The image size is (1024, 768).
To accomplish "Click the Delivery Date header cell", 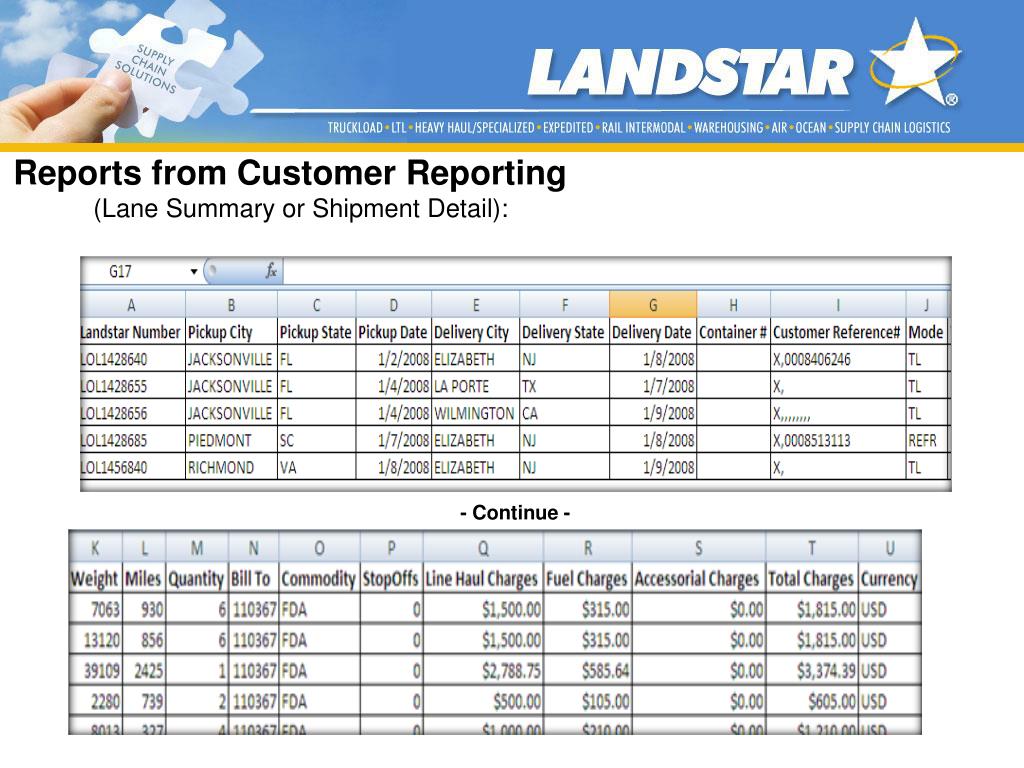I will pos(653,332).
